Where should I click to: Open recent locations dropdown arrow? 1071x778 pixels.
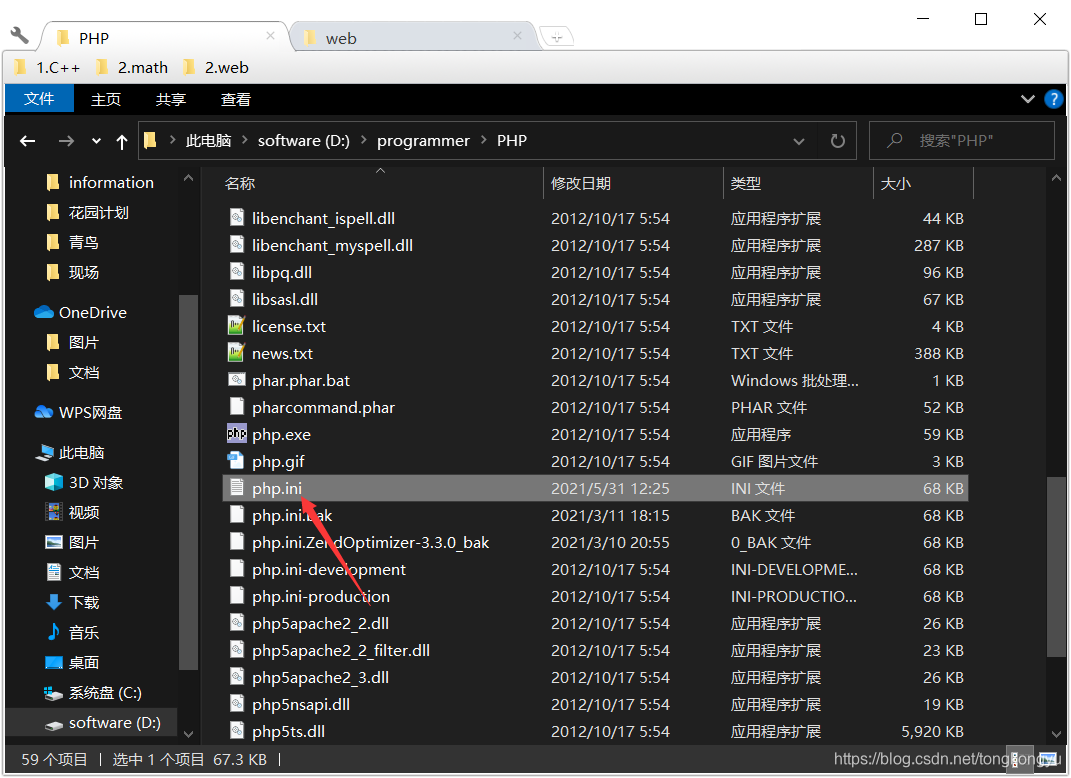(x=96, y=141)
